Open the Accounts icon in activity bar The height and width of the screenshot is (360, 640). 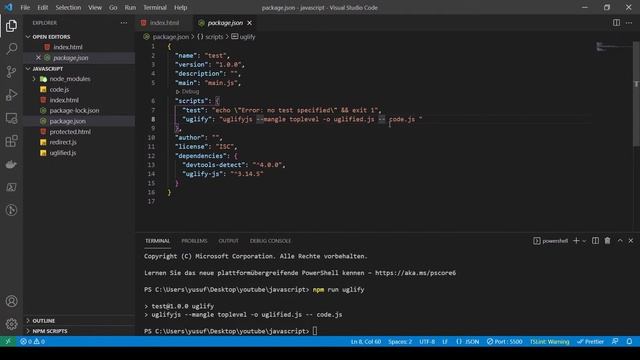(x=11, y=301)
